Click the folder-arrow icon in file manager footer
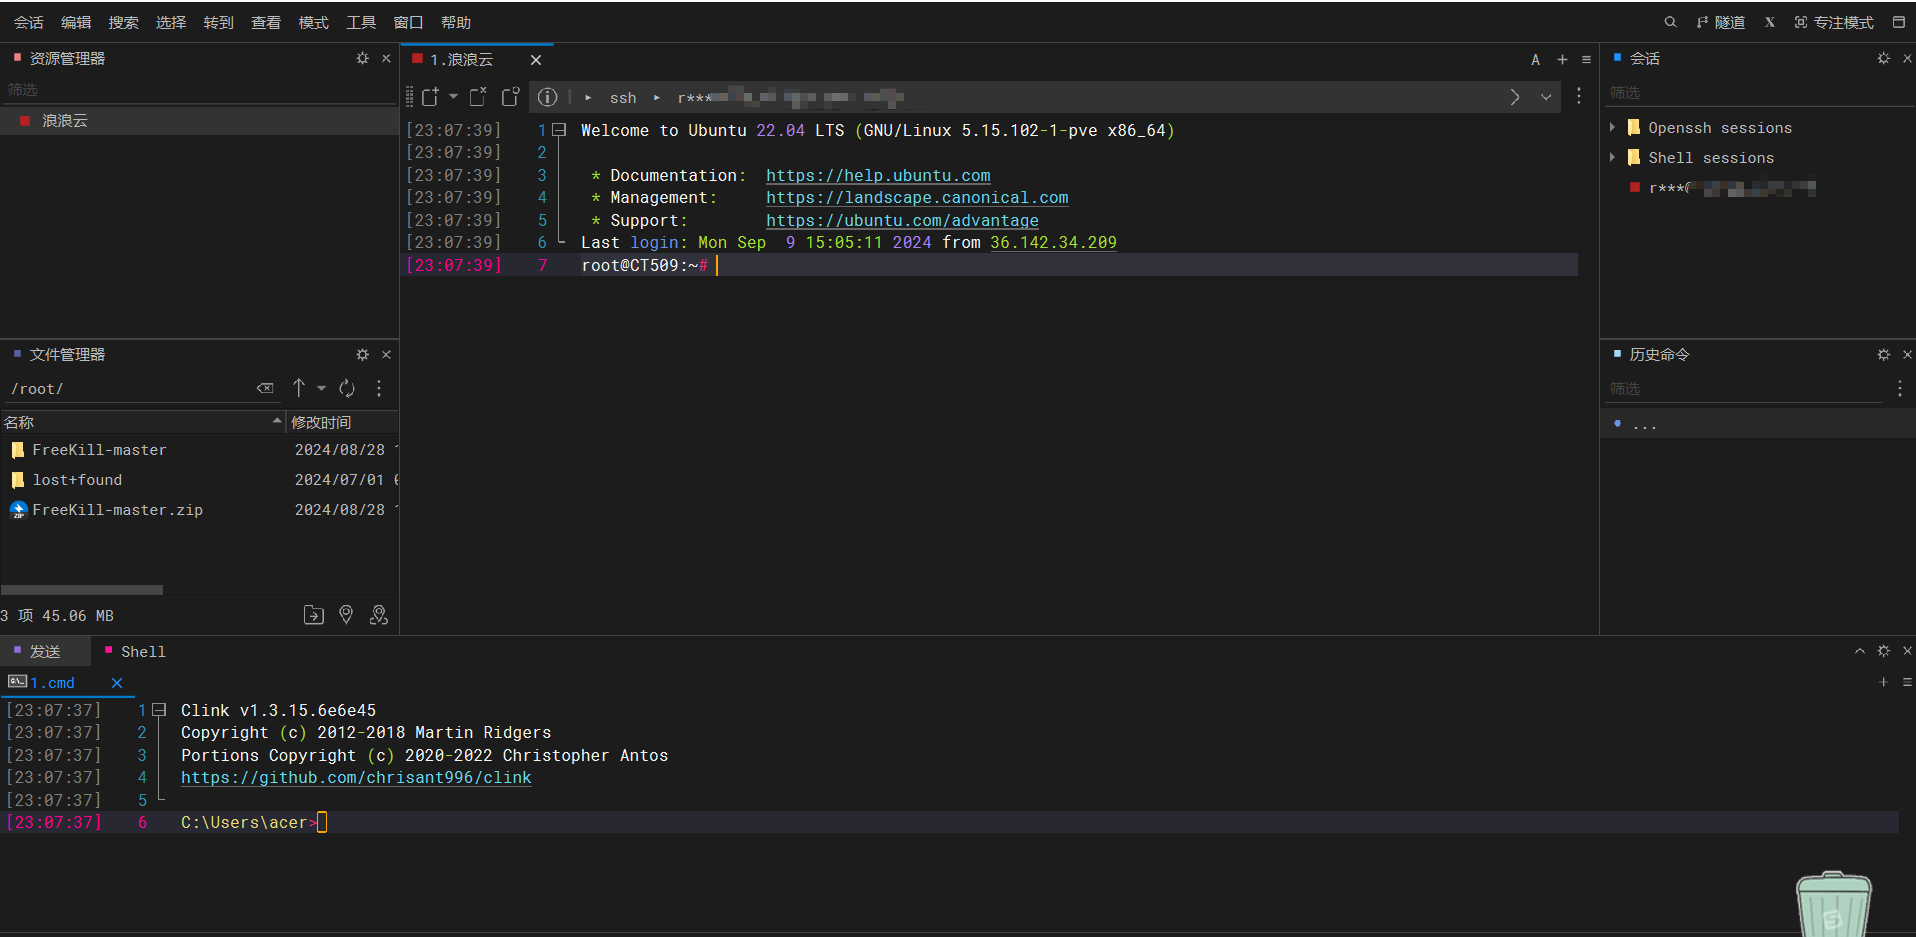 coord(314,615)
